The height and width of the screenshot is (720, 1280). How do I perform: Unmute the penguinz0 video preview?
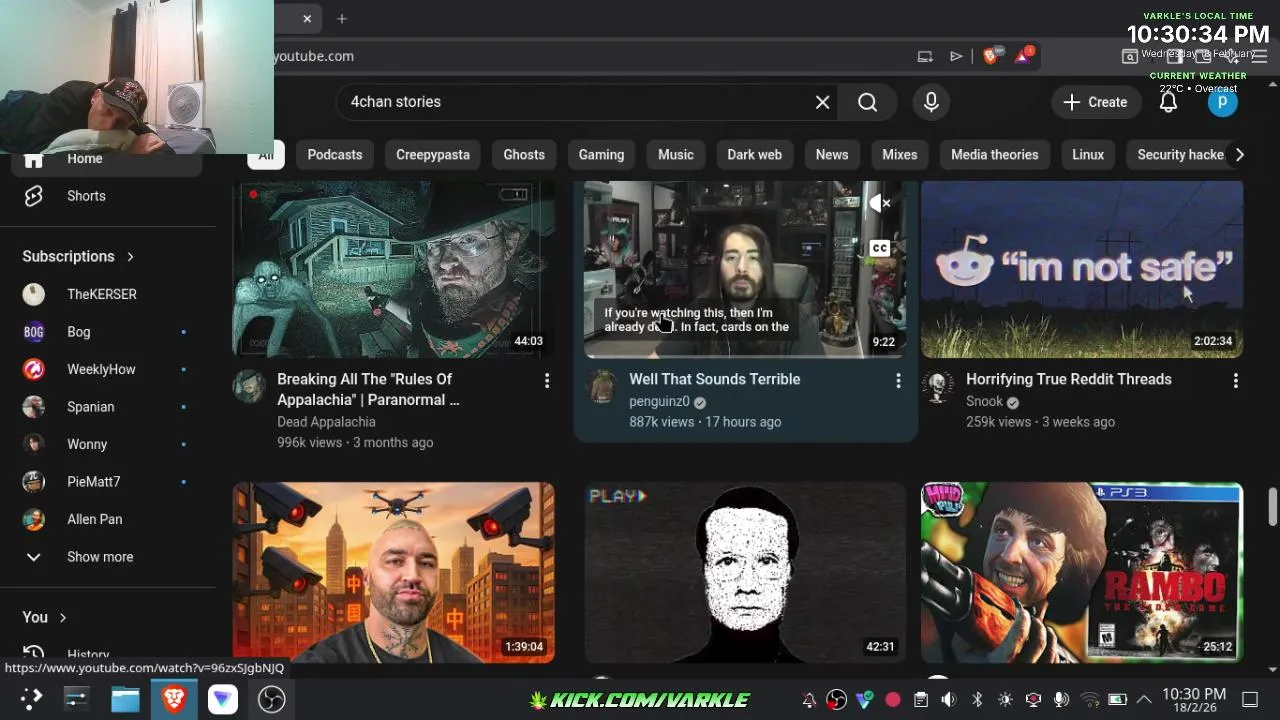[x=879, y=204]
